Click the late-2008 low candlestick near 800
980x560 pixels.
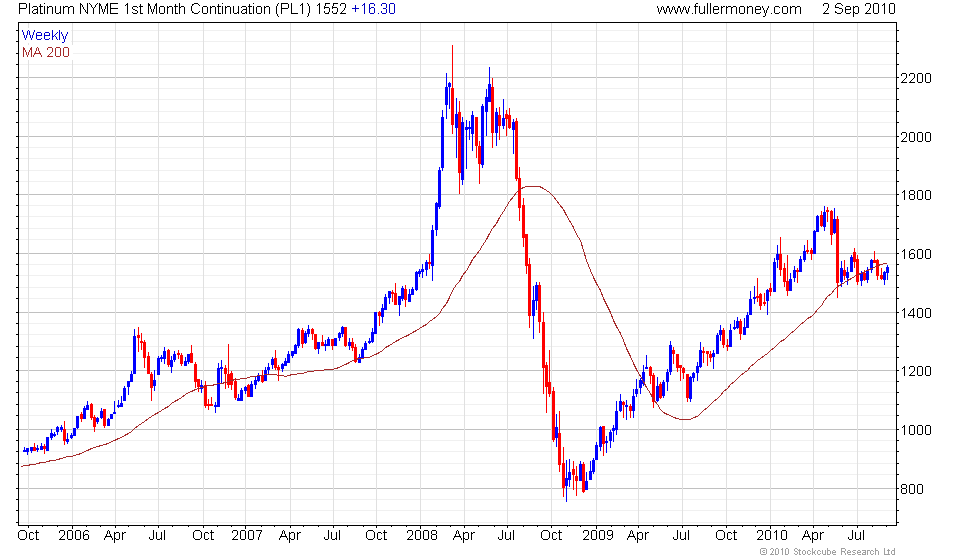click(x=566, y=481)
